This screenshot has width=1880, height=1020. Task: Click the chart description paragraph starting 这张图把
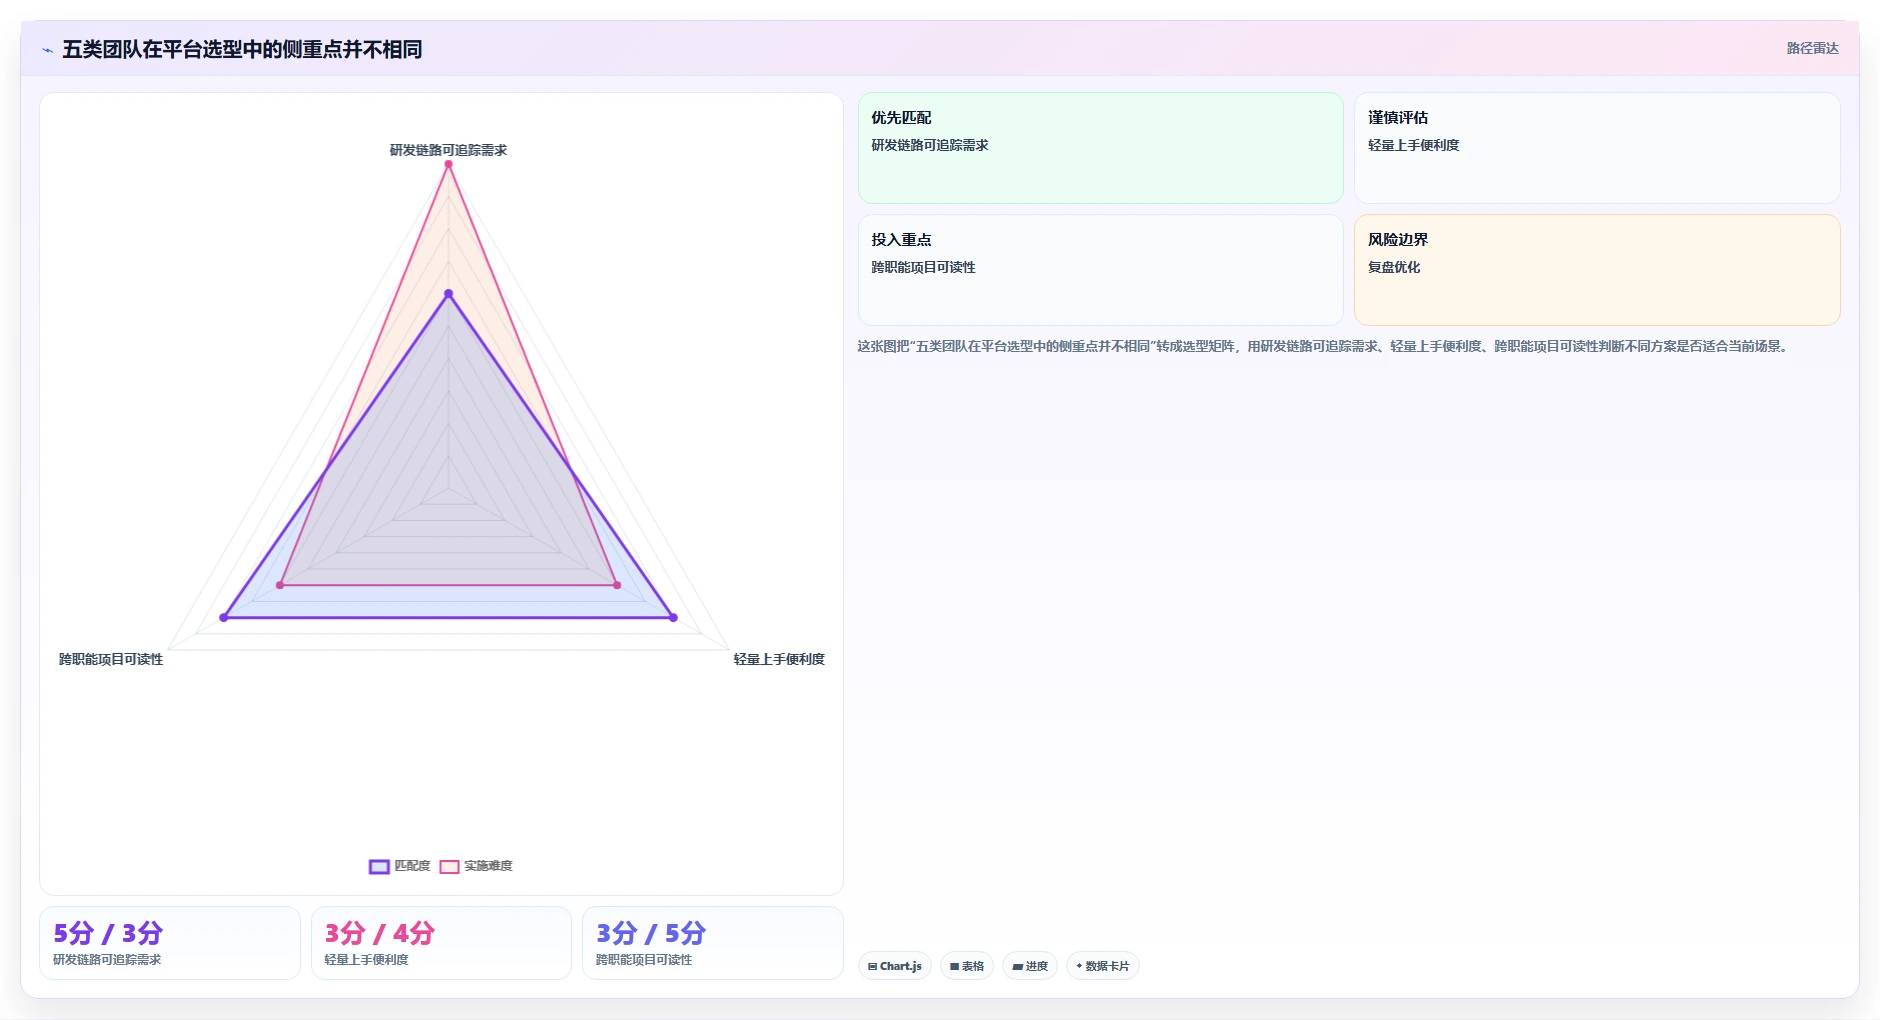(x=1324, y=346)
